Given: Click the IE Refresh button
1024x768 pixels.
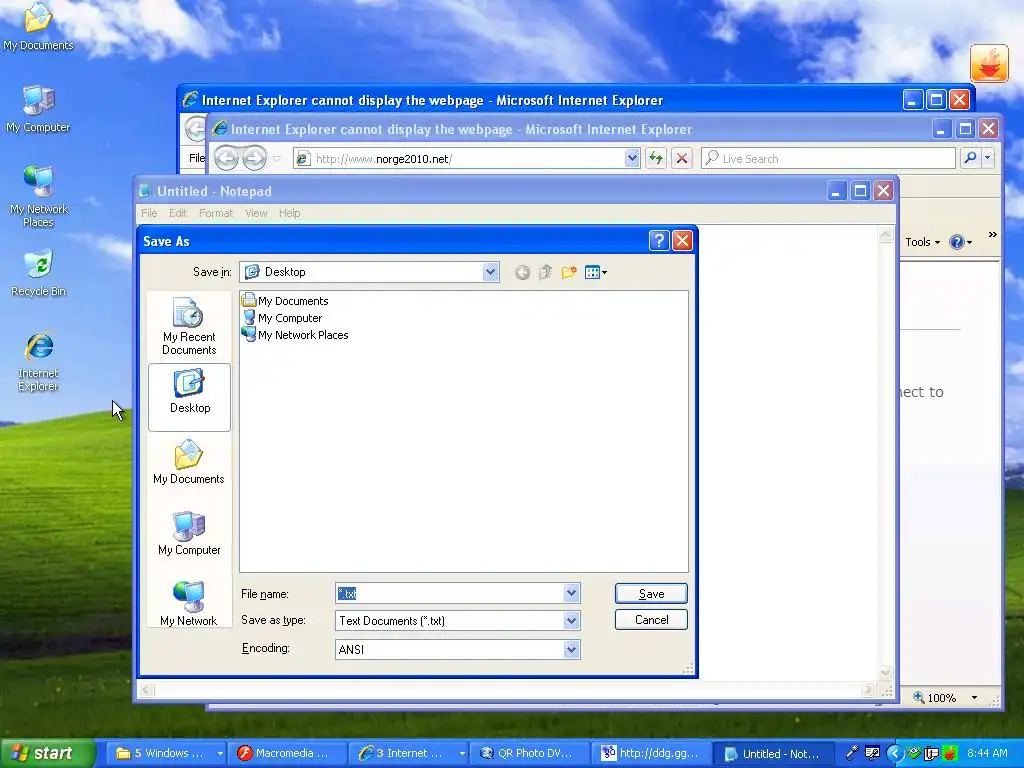Looking at the screenshot, I should tap(656, 158).
